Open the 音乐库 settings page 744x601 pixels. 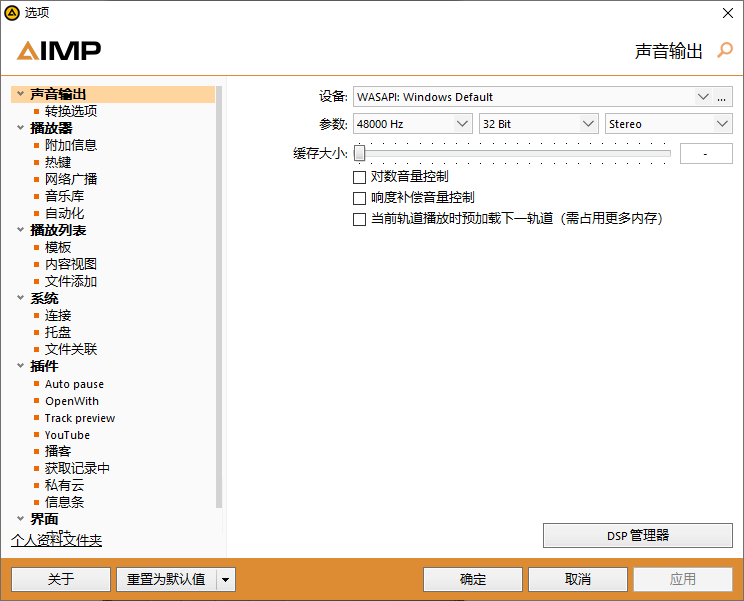pyautogui.click(x=64, y=196)
